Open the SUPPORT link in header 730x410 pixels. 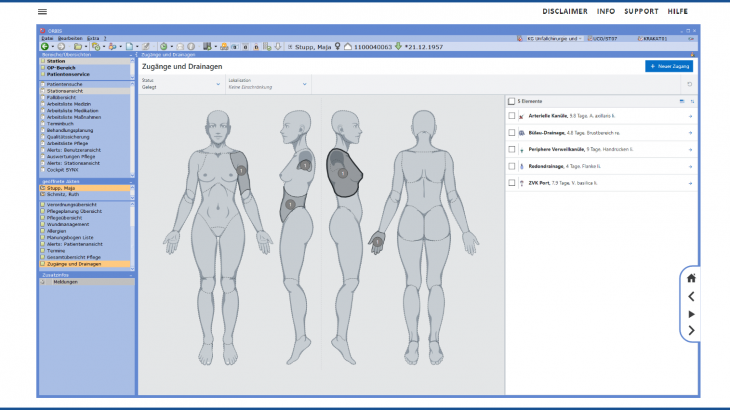(641, 11)
